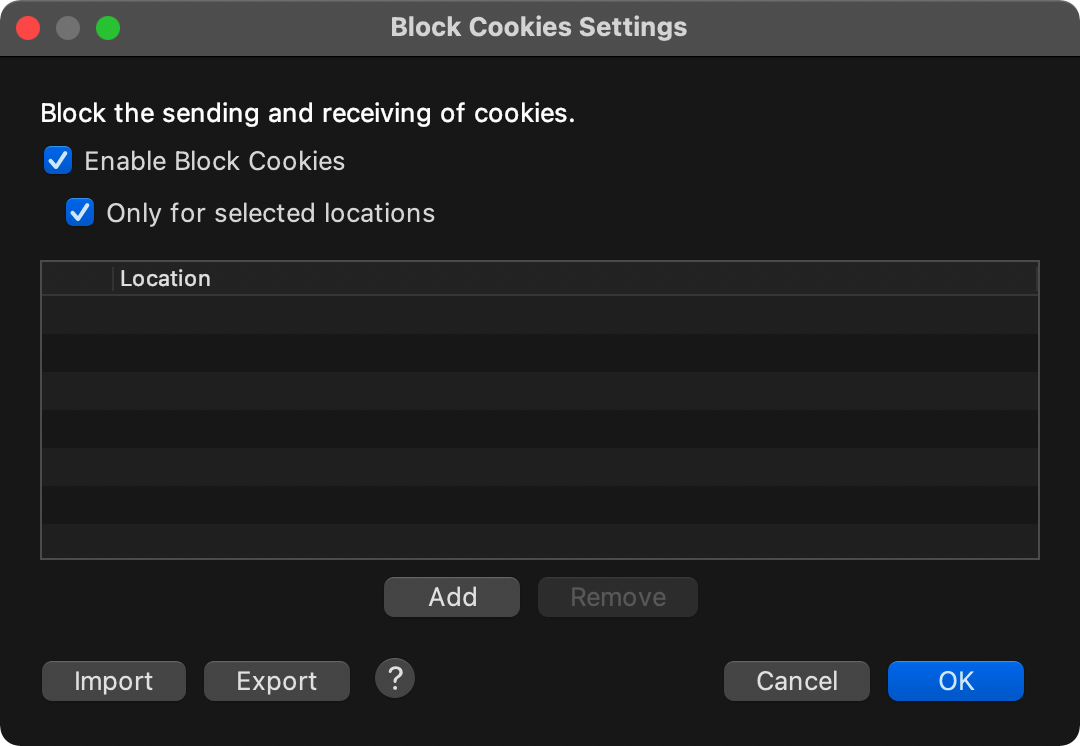Confirm settings with the OK button
Image resolution: width=1080 pixels, height=746 pixels.
click(x=955, y=681)
